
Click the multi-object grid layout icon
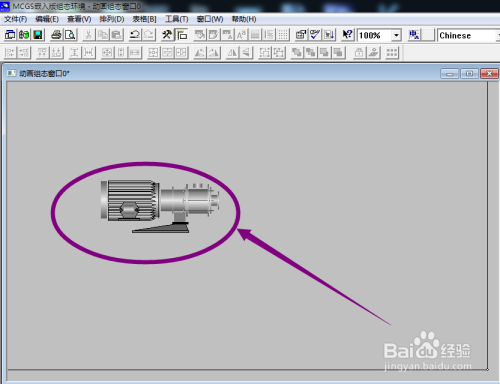tap(392, 53)
